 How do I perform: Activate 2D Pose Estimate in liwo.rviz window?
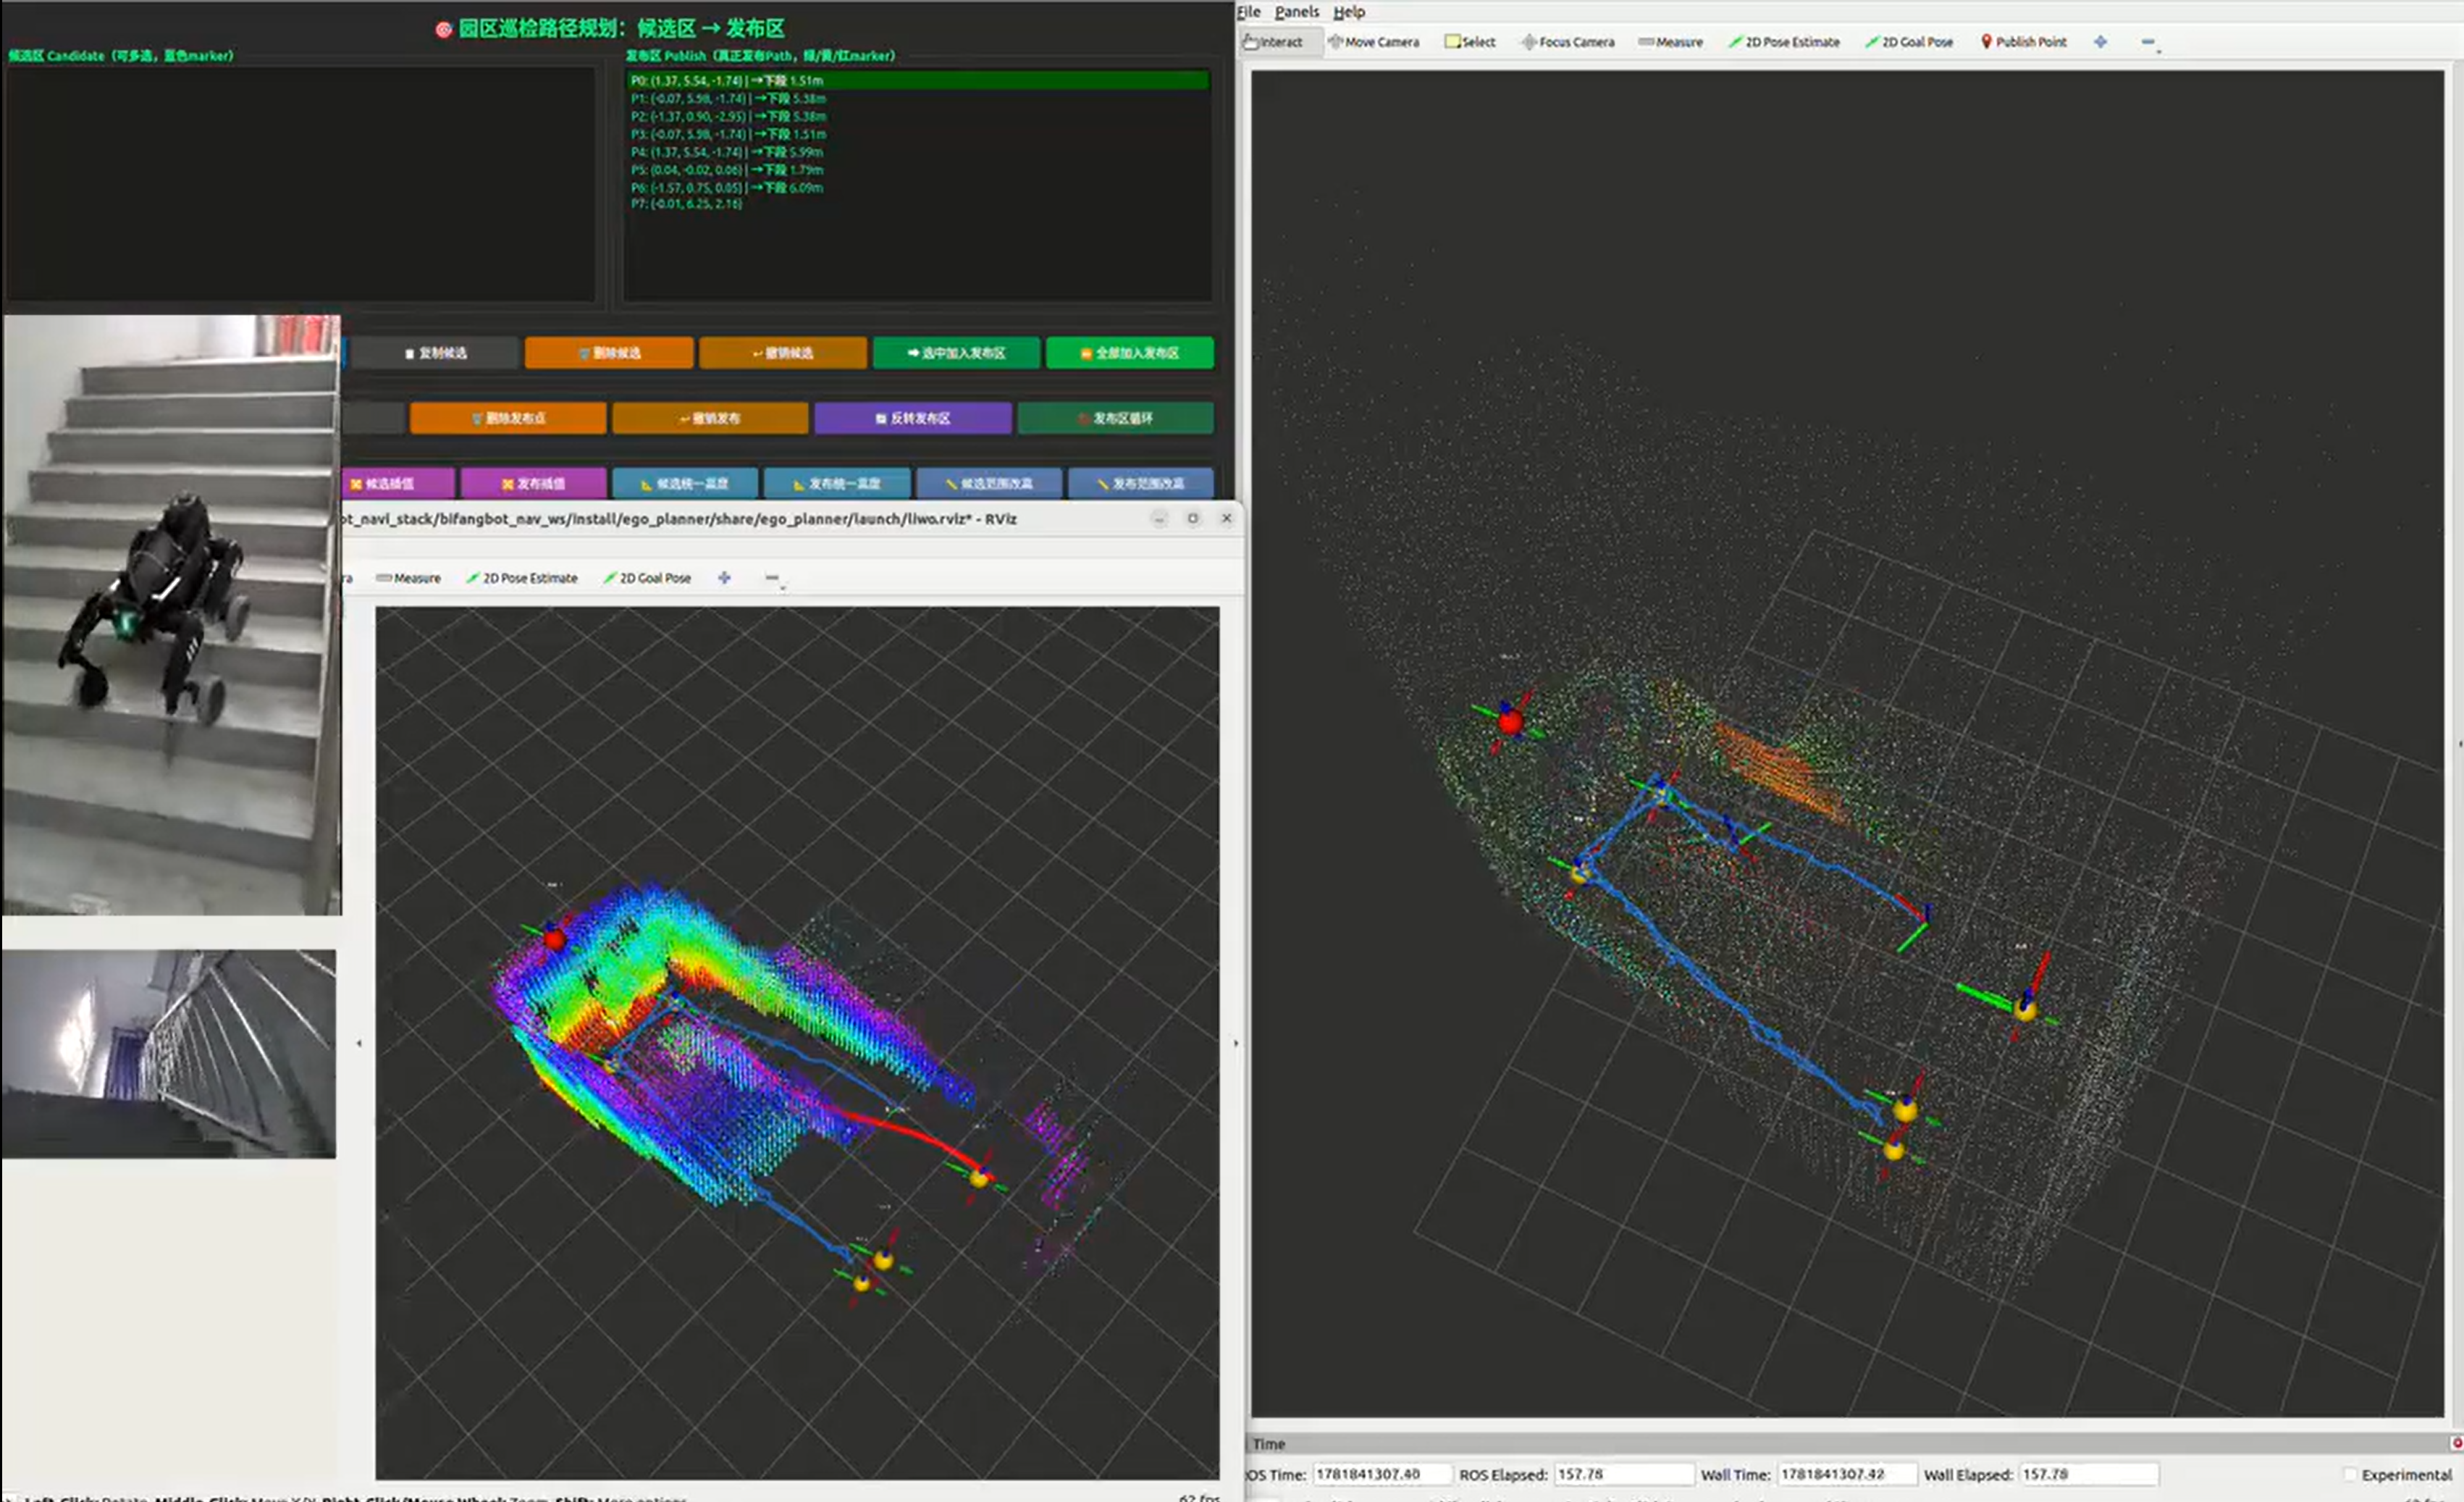(x=522, y=578)
